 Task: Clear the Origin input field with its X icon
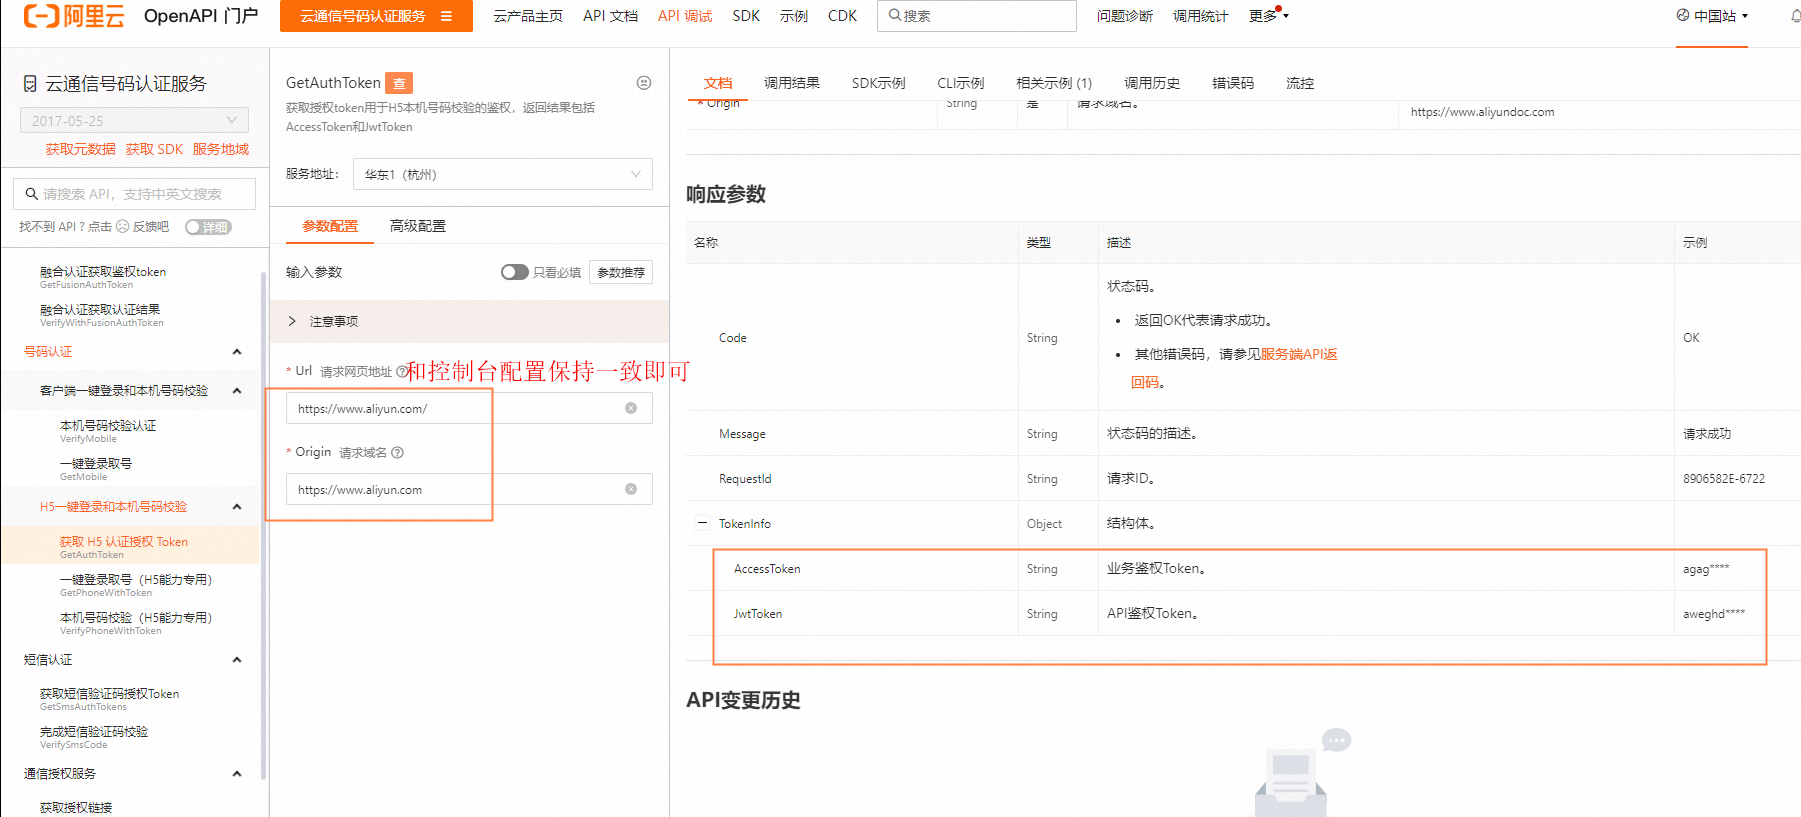point(631,489)
